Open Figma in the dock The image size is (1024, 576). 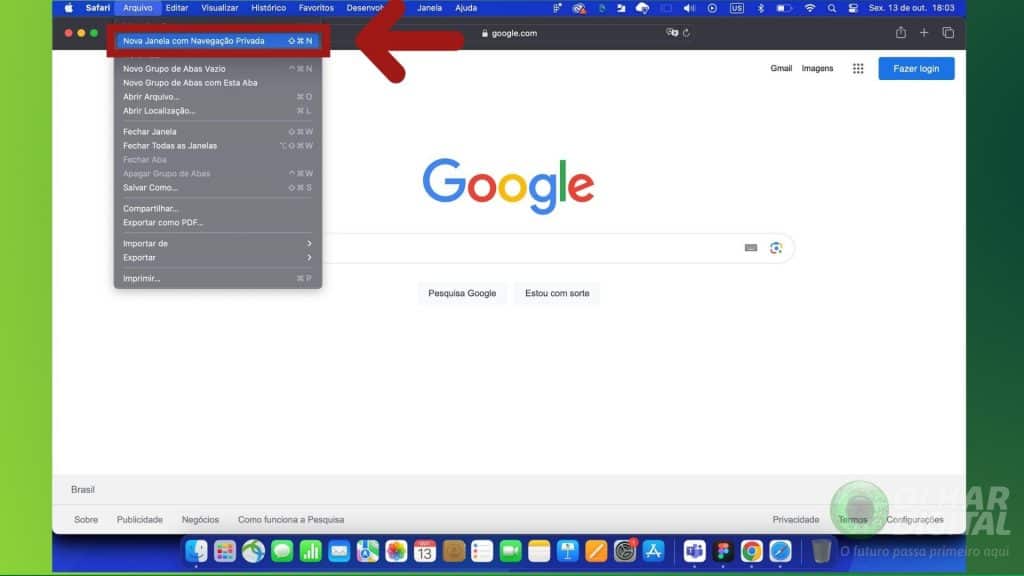click(723, 551)
